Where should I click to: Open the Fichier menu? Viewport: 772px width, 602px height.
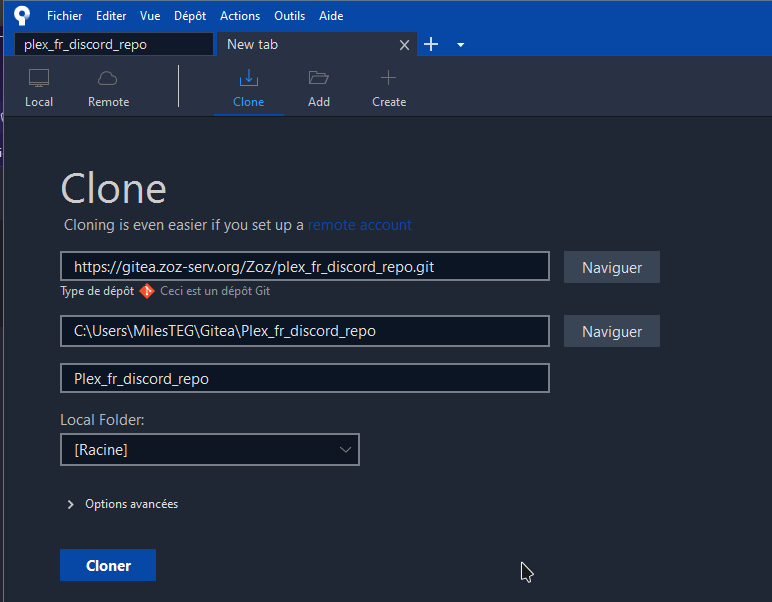[x=64, y=16]
